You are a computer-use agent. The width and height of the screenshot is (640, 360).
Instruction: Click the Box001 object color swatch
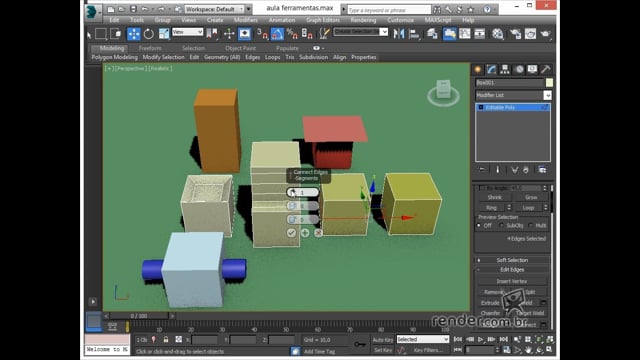tap(549, 83)
